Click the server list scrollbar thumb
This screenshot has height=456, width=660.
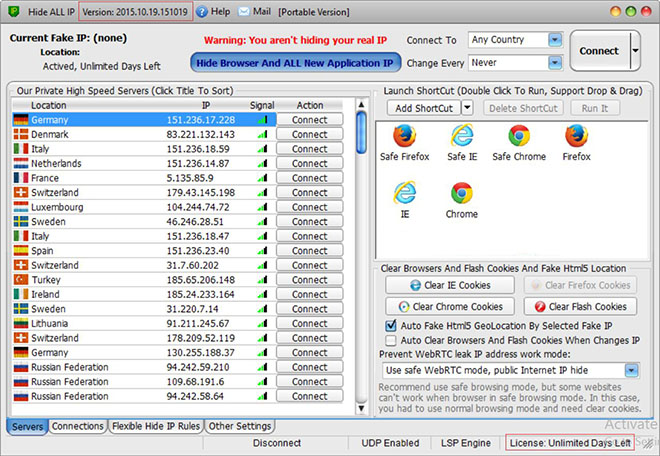361,132
